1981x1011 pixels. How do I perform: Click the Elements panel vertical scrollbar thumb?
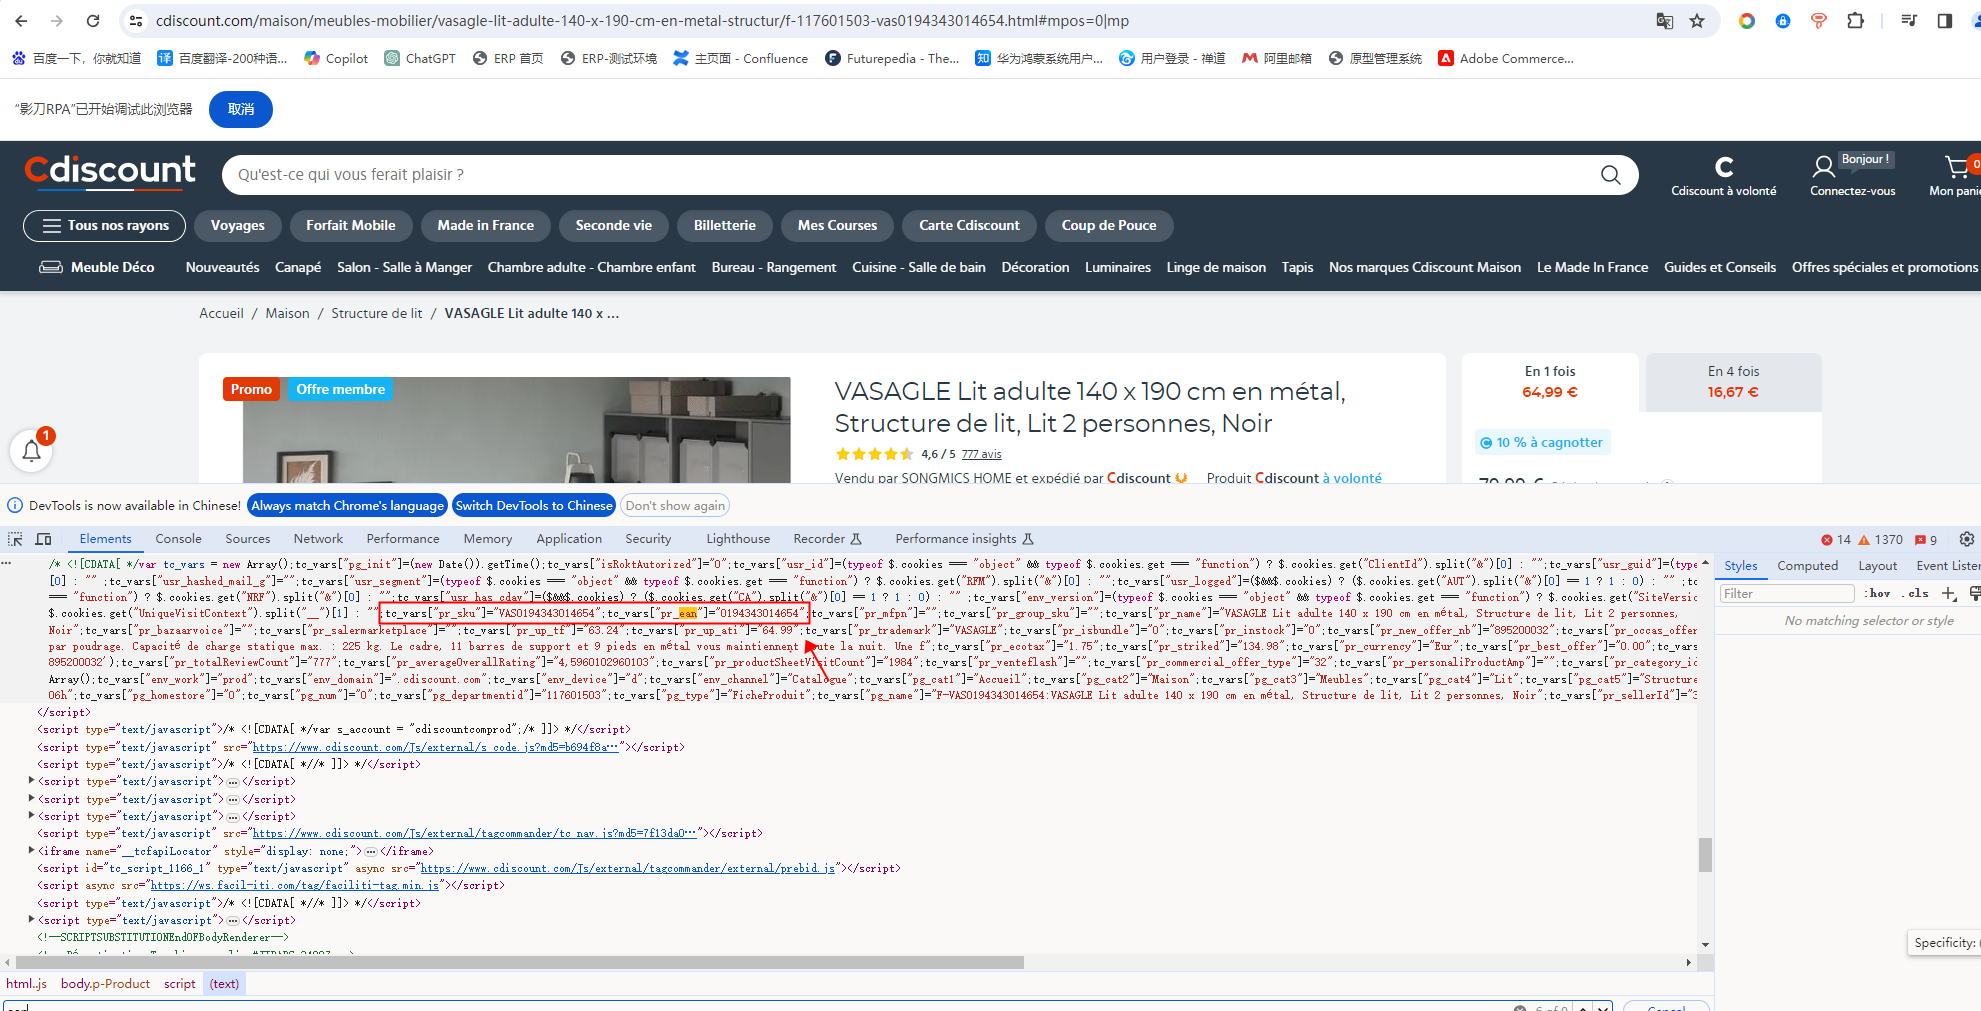coord(1705,855)
